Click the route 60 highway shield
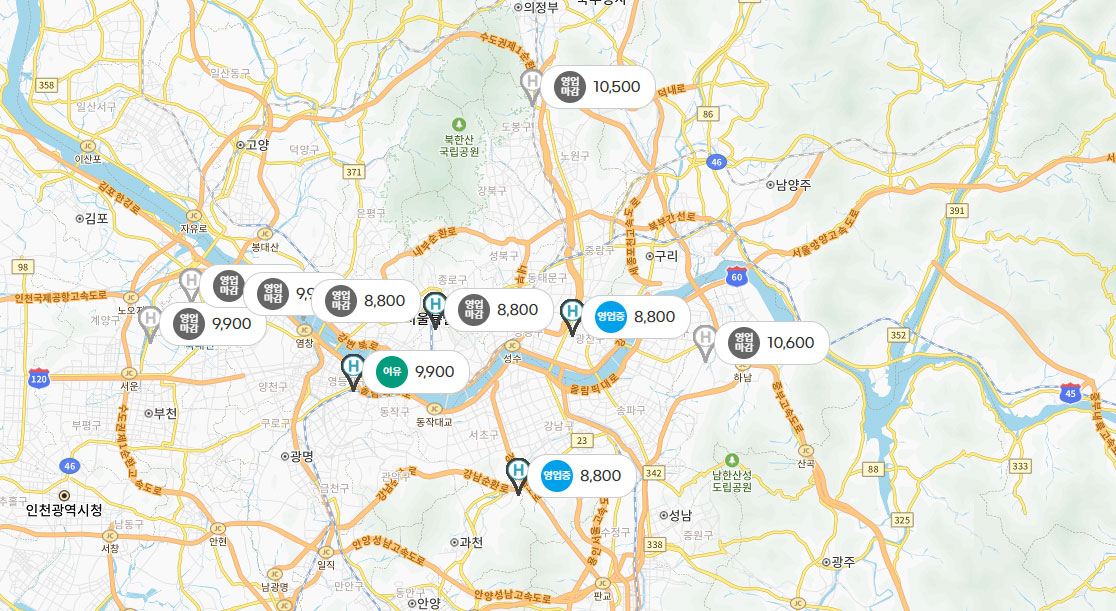Image resolution: width=1116 pixels, height=611 pixels. (x=737, y=277)
